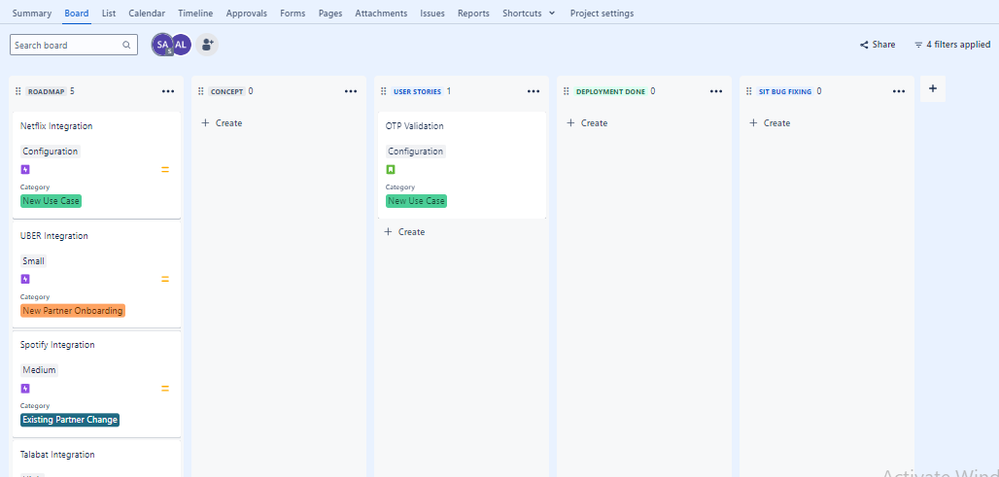
Task: Add a new column with plus
Action: 933,89
